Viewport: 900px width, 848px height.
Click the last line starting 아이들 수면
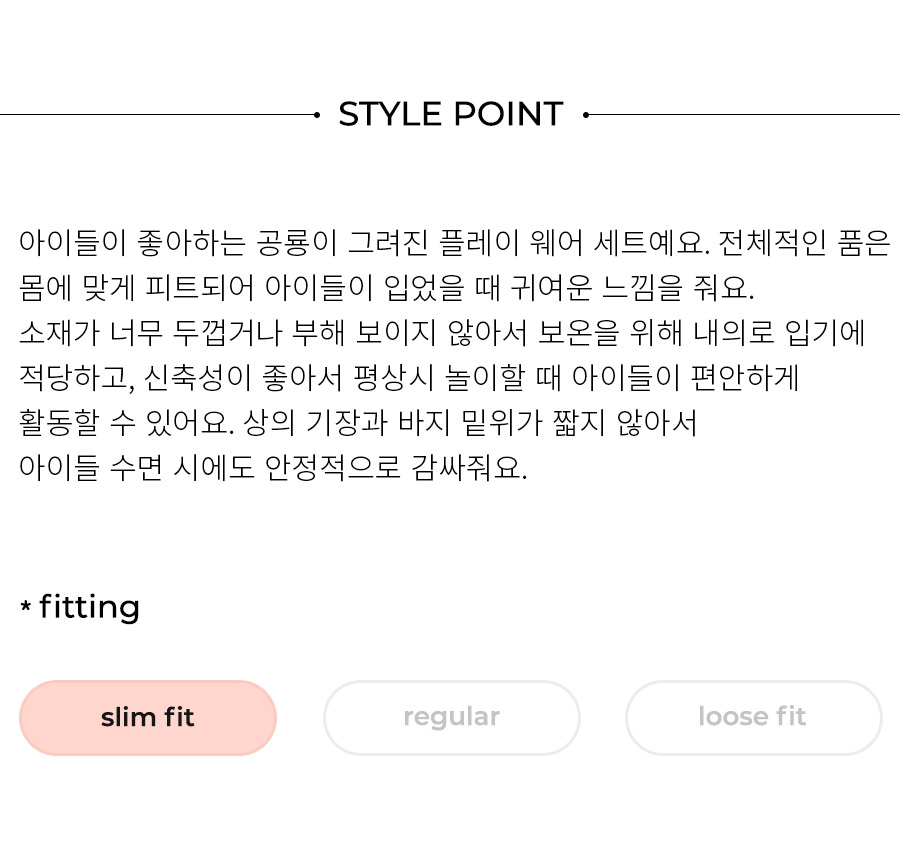273,468
